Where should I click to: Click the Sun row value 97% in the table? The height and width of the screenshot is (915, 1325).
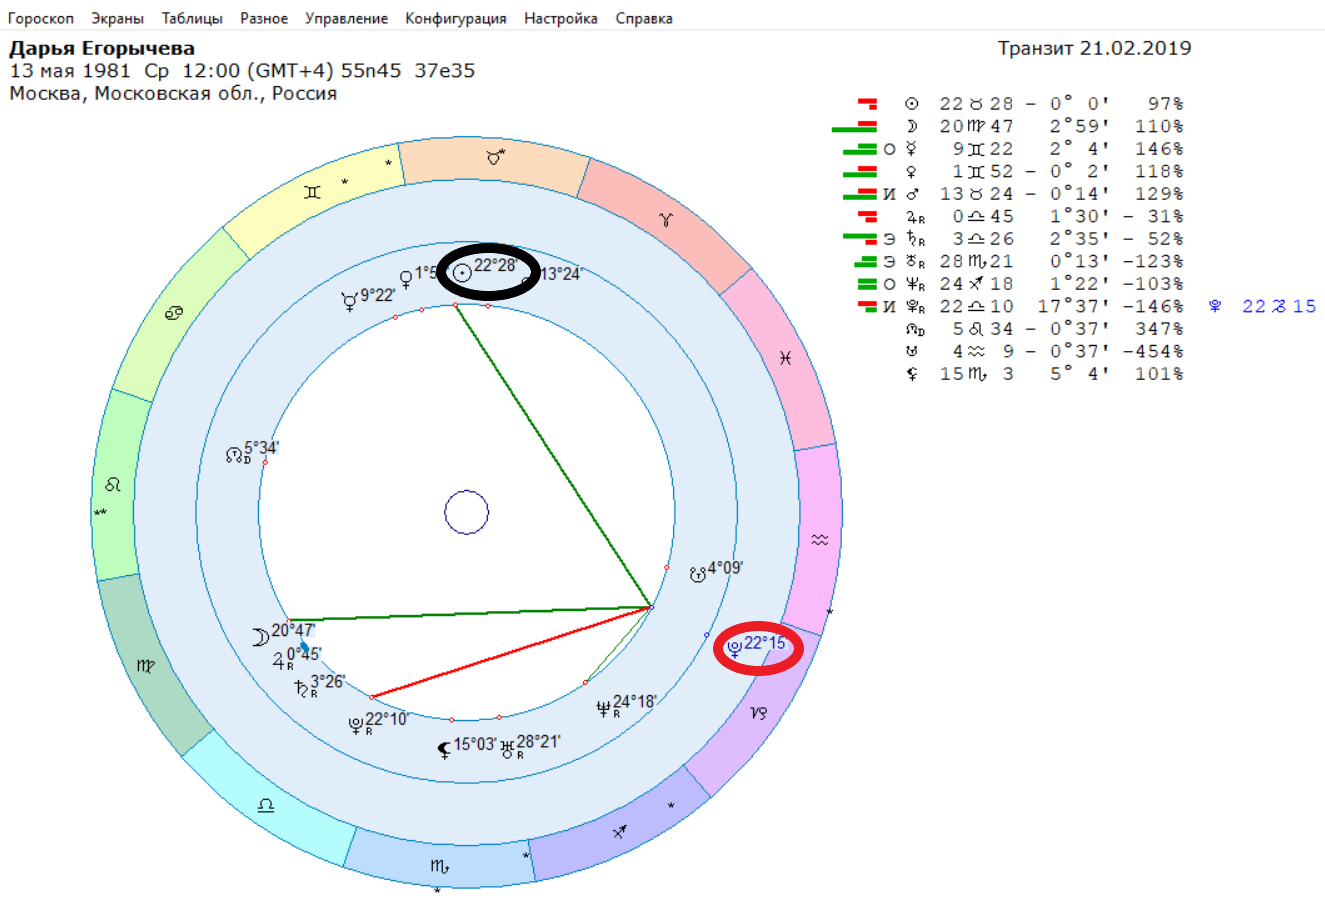point(1166,104)
